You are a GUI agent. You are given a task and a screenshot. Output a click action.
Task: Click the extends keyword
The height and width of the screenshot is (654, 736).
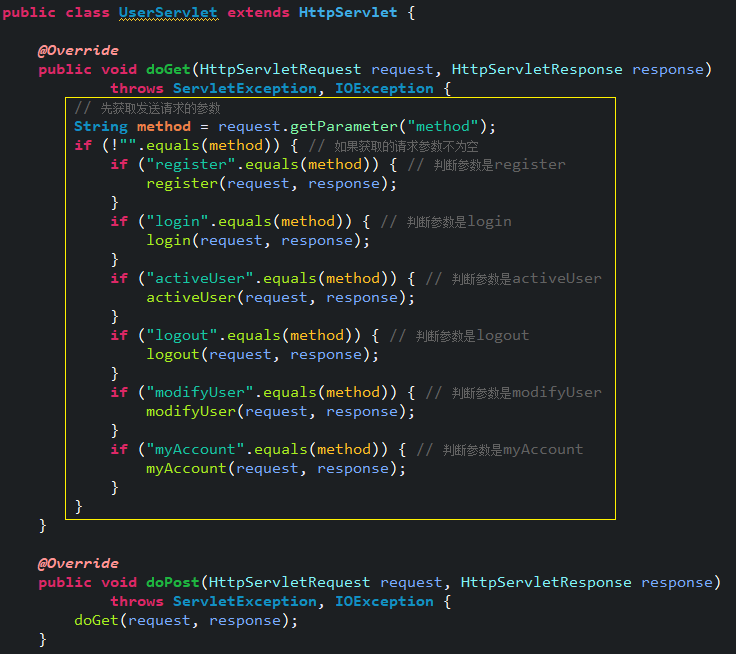click(259, 13)
